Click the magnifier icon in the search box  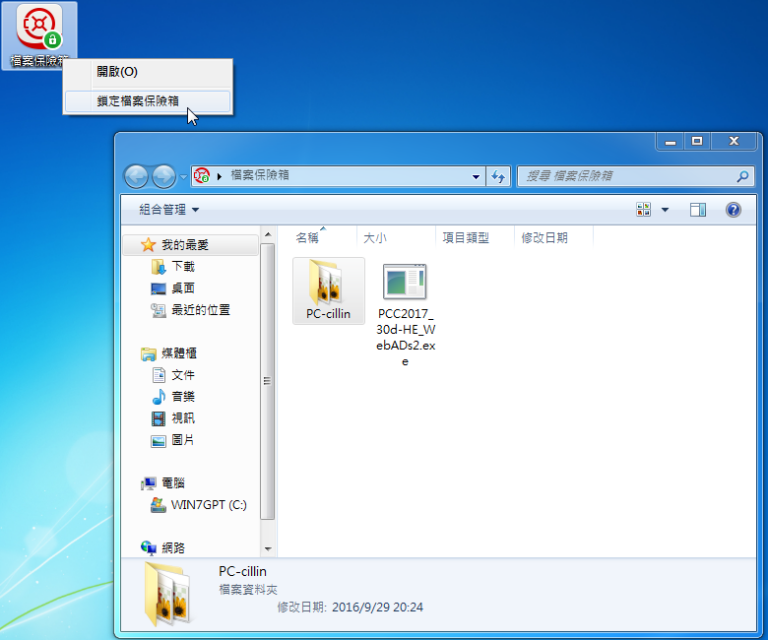pos(743,176)
